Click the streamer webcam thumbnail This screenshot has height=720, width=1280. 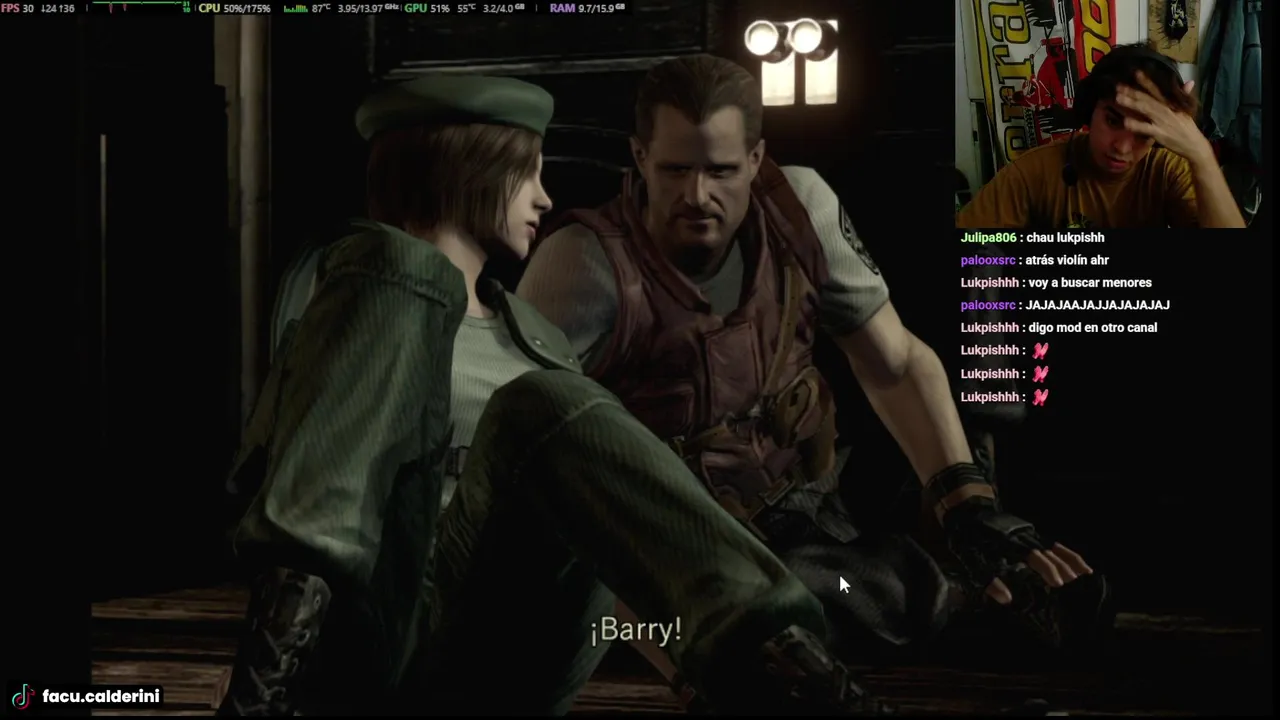(1108, 114)
